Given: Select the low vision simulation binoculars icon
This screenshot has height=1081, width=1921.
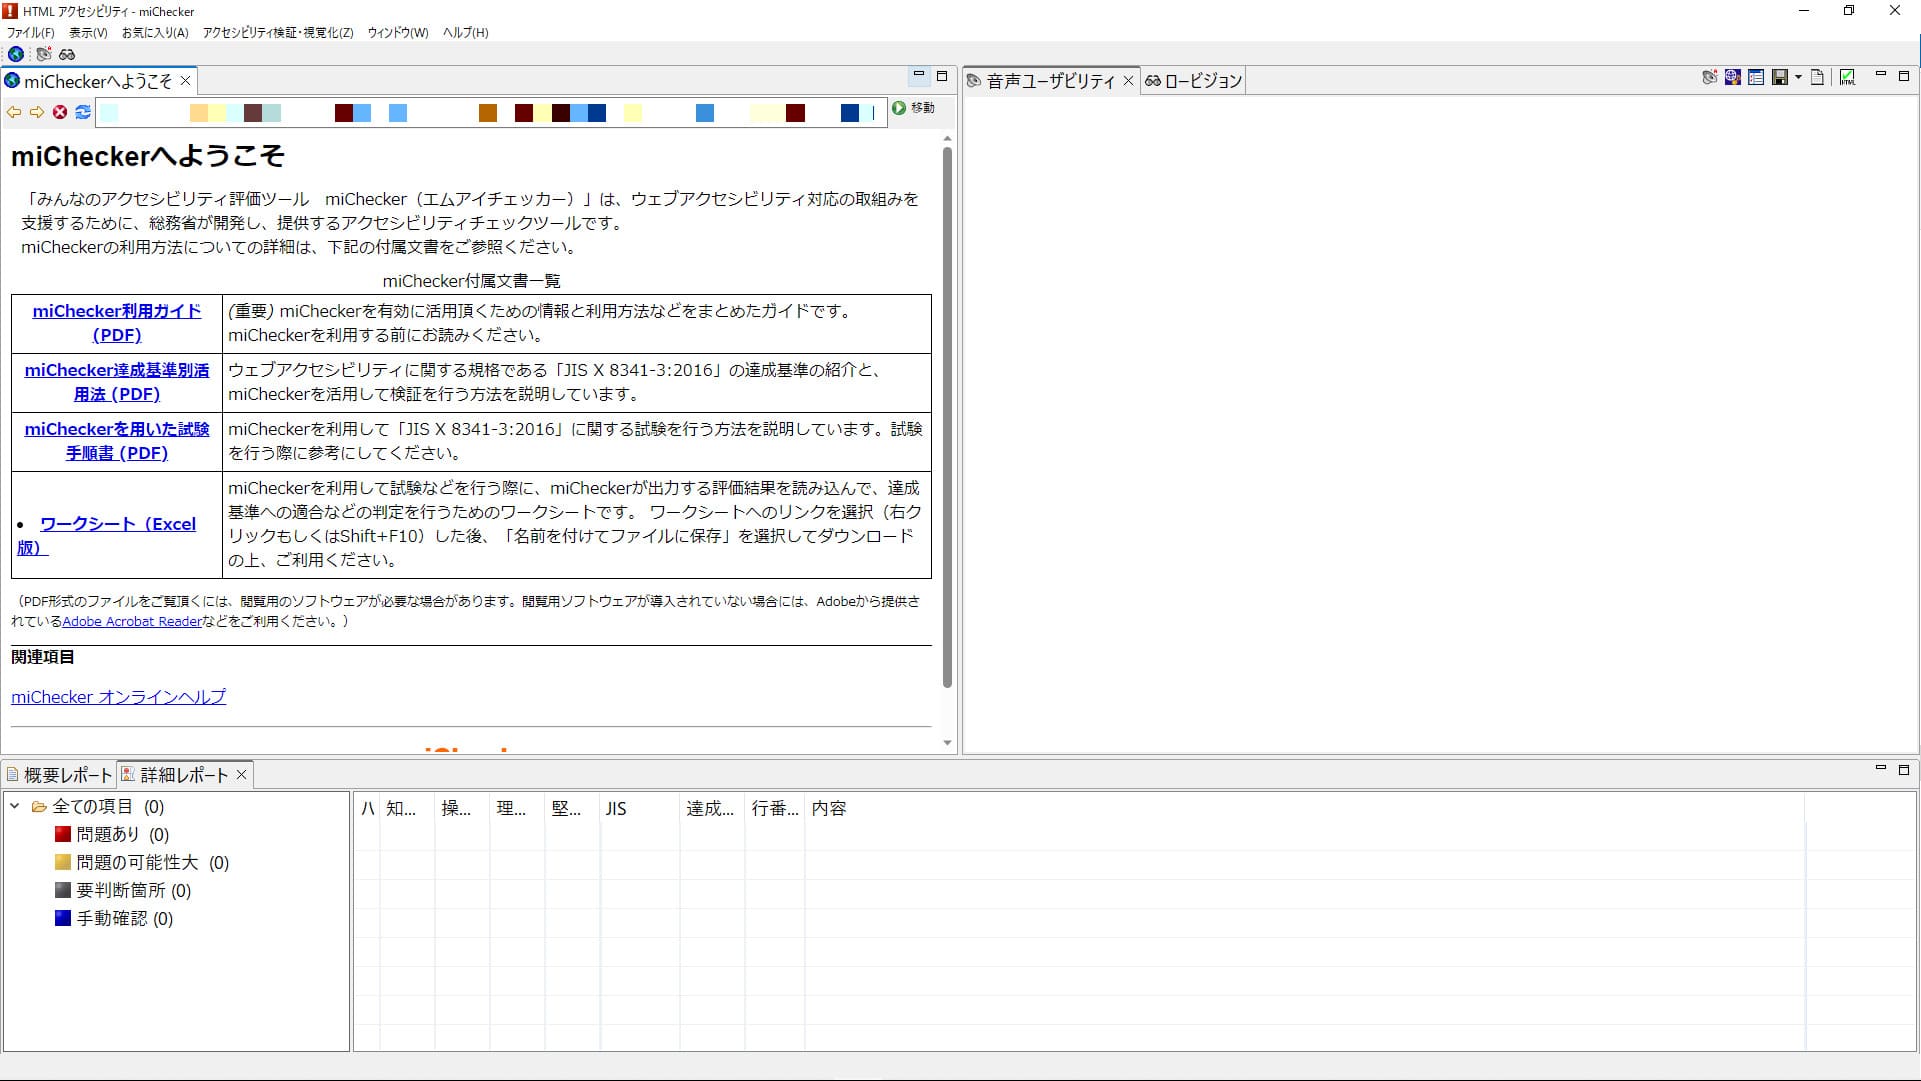Looking at the screenshot, I should click(x=67, y=55).
